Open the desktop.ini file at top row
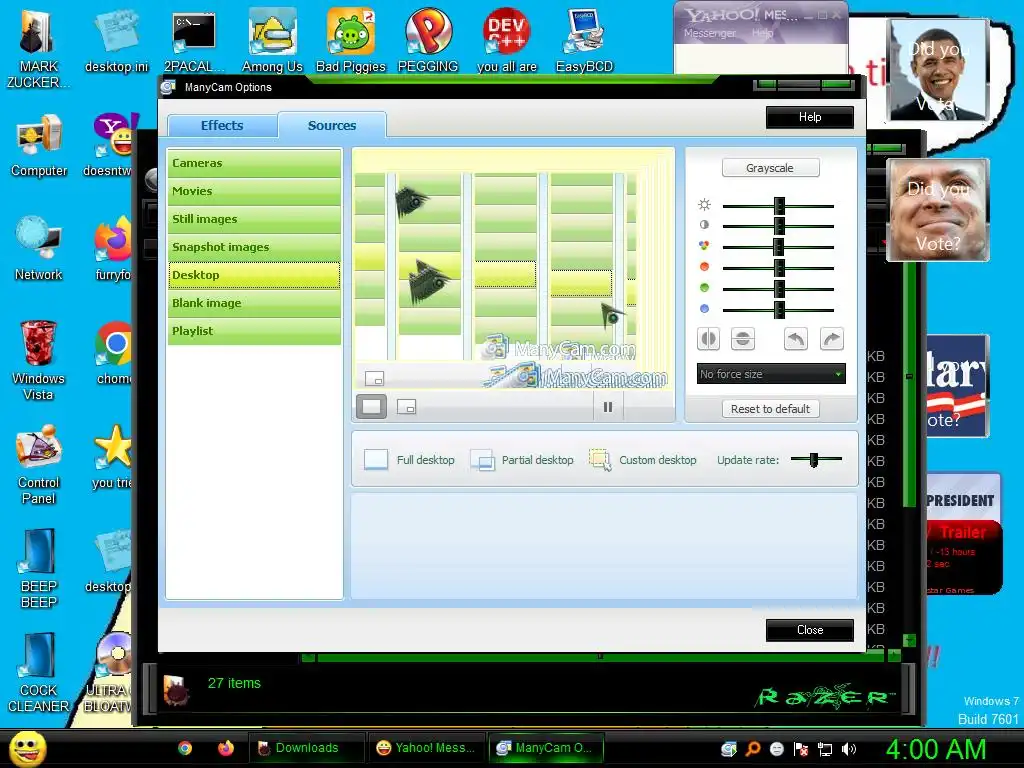The height and width of the screenshot is (768, 1024). (x=116, y=42)
